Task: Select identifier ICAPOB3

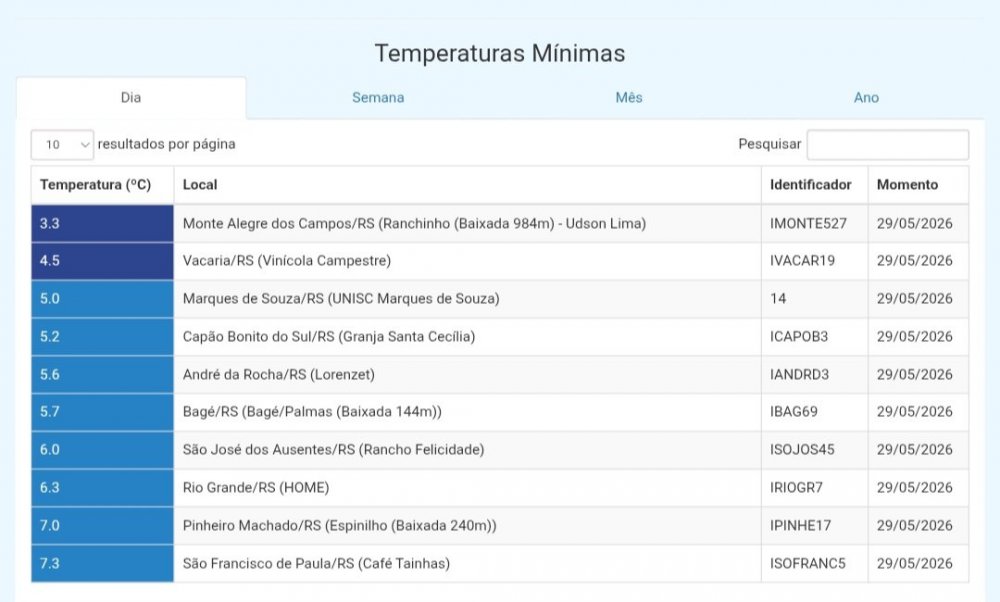Action: click(798, 337)
